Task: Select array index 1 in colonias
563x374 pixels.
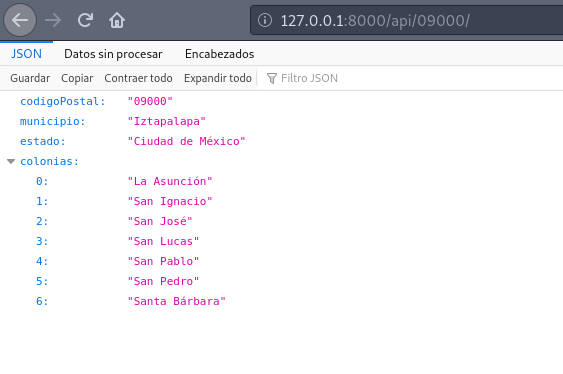Action: pos(42,201)
